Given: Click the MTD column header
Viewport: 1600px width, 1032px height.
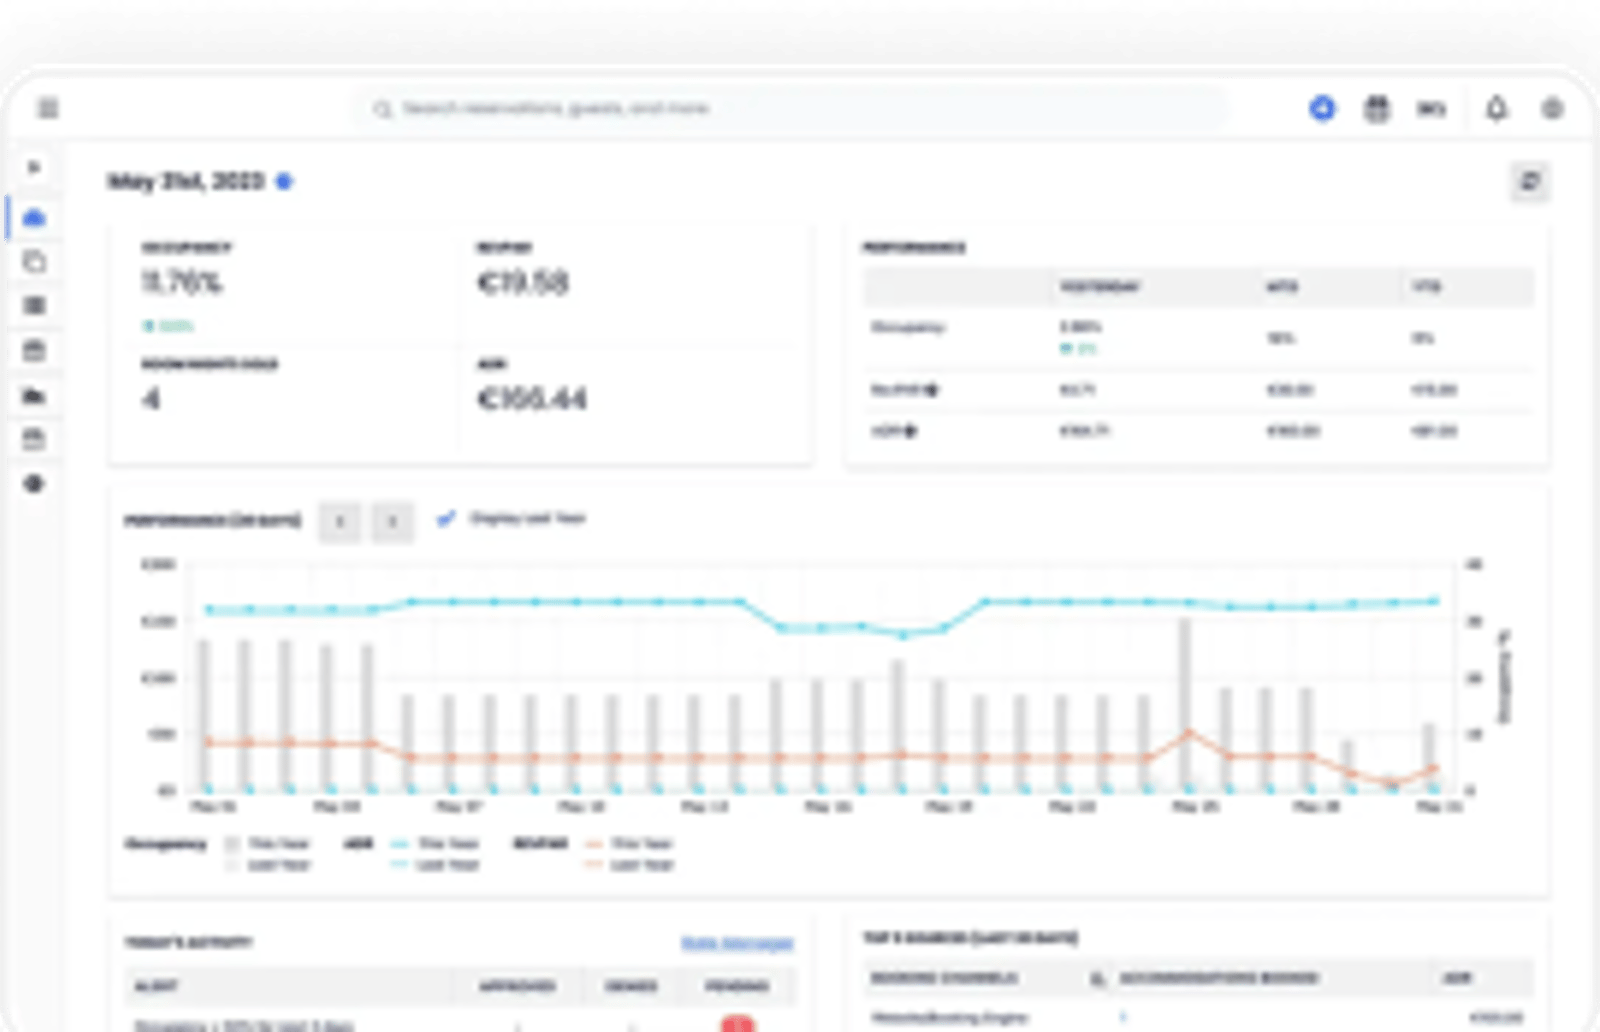Looking at the screenshot, I should pos(1282,287).
